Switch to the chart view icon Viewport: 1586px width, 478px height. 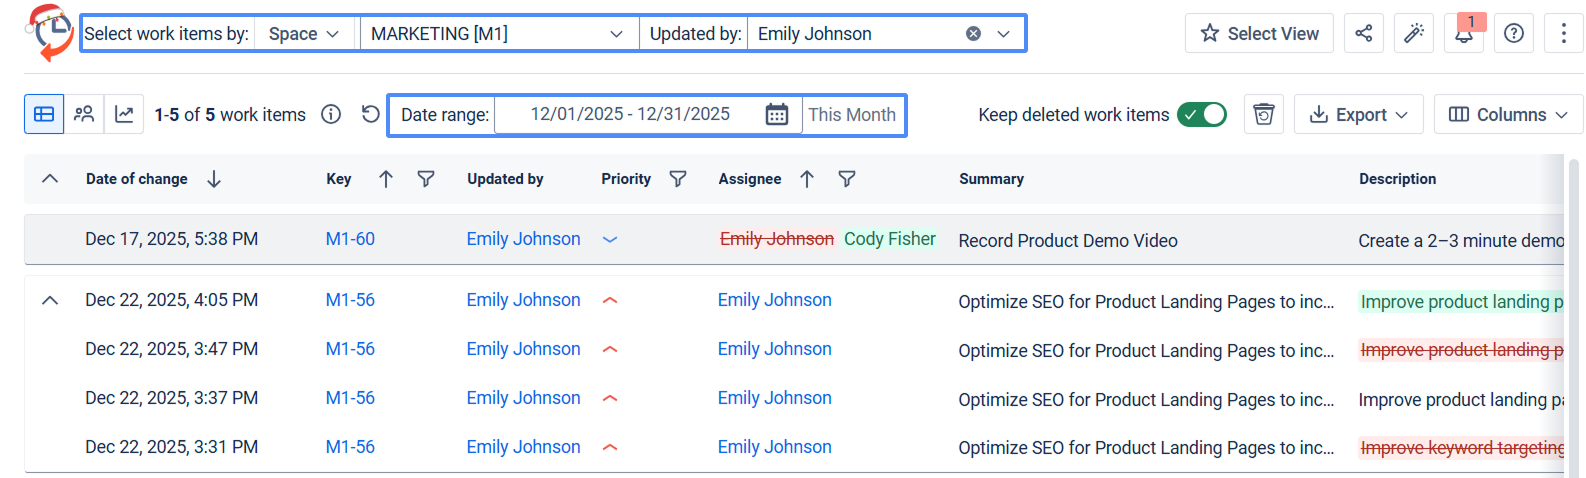[x=124, y=114]
